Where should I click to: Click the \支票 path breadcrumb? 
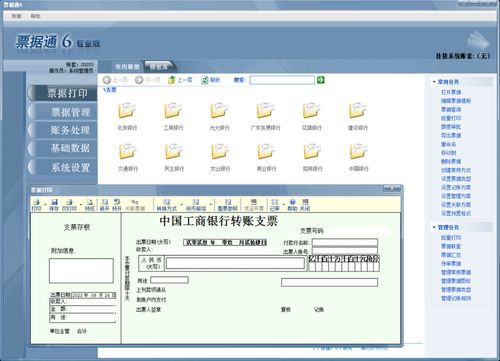tap(110, 90)
